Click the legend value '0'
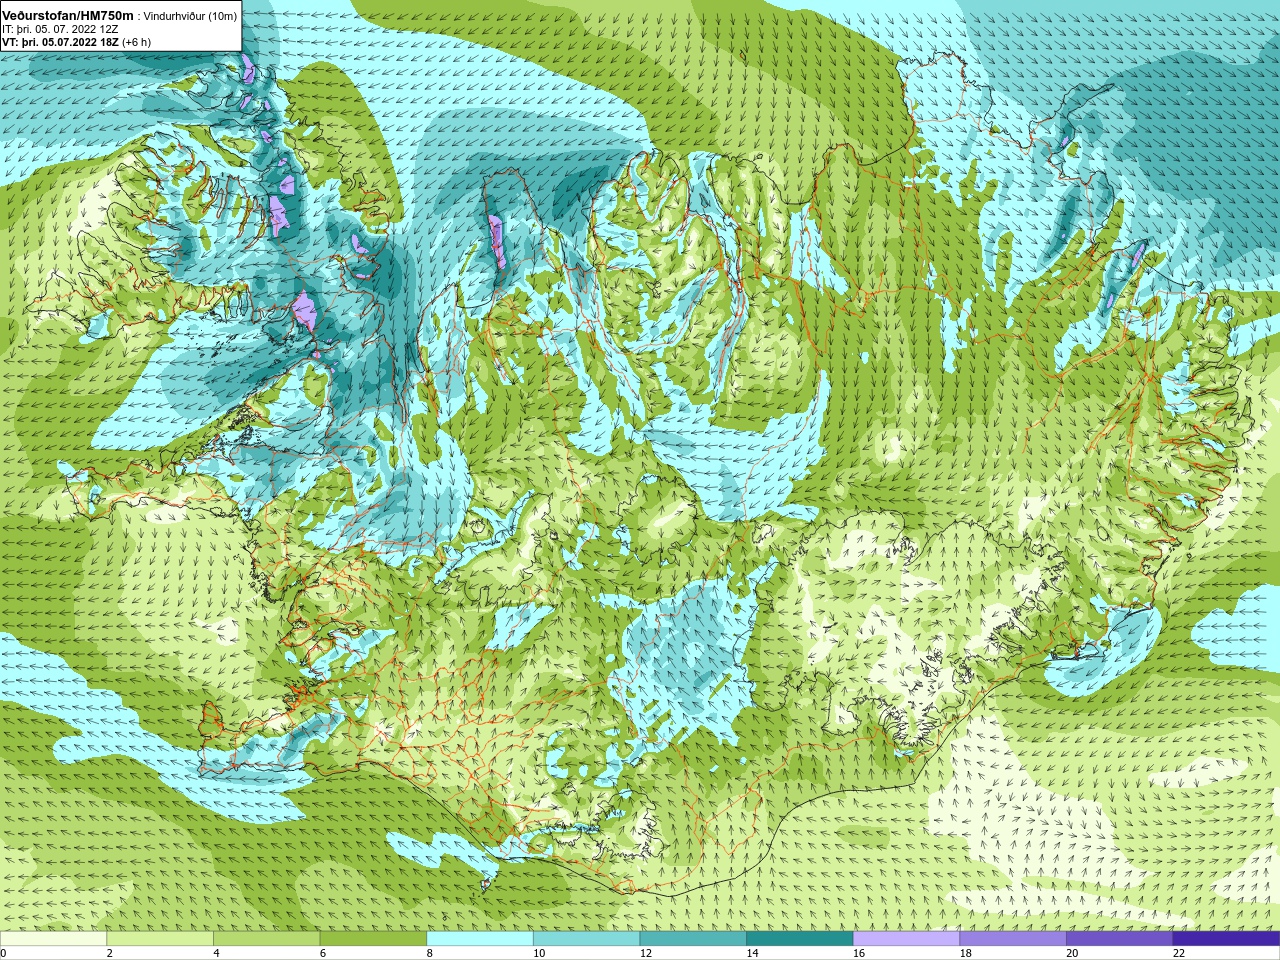The width and height of the screenshot is (1280, 960). (x=3, y=953)
